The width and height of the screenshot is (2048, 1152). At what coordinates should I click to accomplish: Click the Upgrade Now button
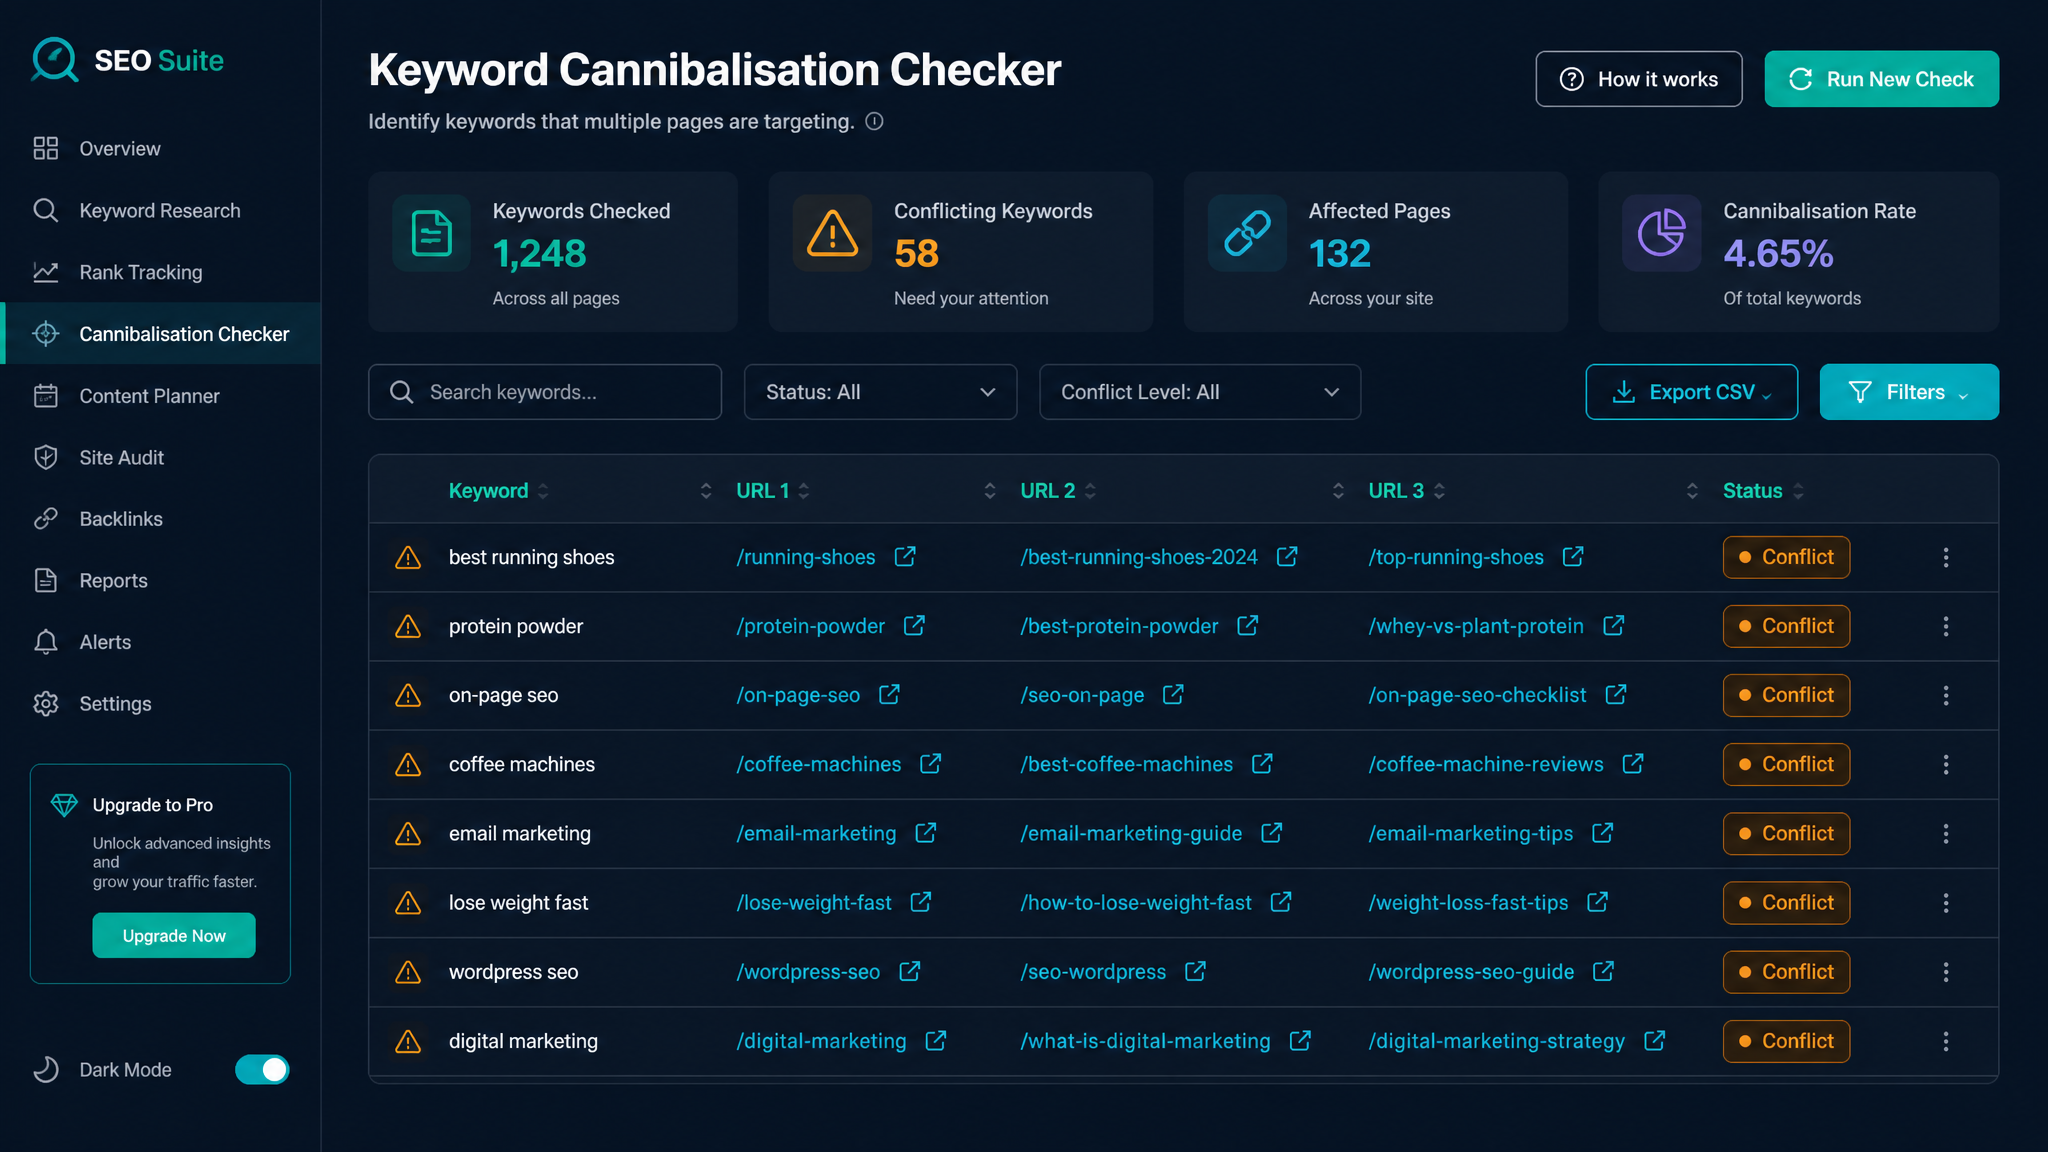coord(174,936)
